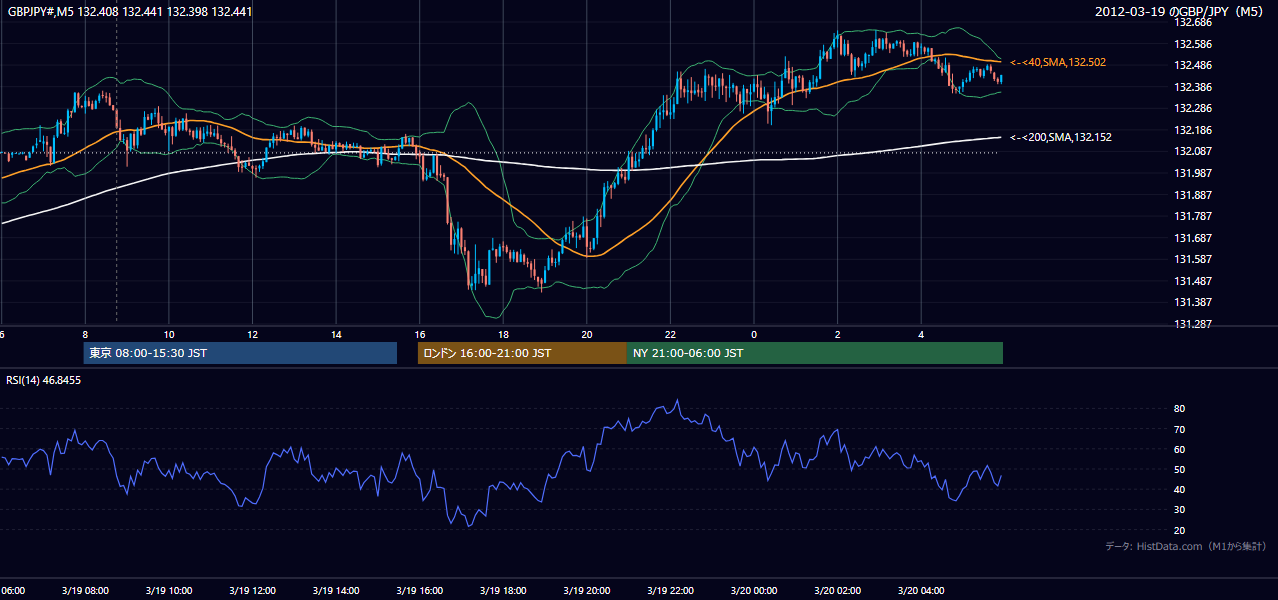Click the 131.887 price axis label
This screenshot has width=1278, height=600.
point(1192,195)
